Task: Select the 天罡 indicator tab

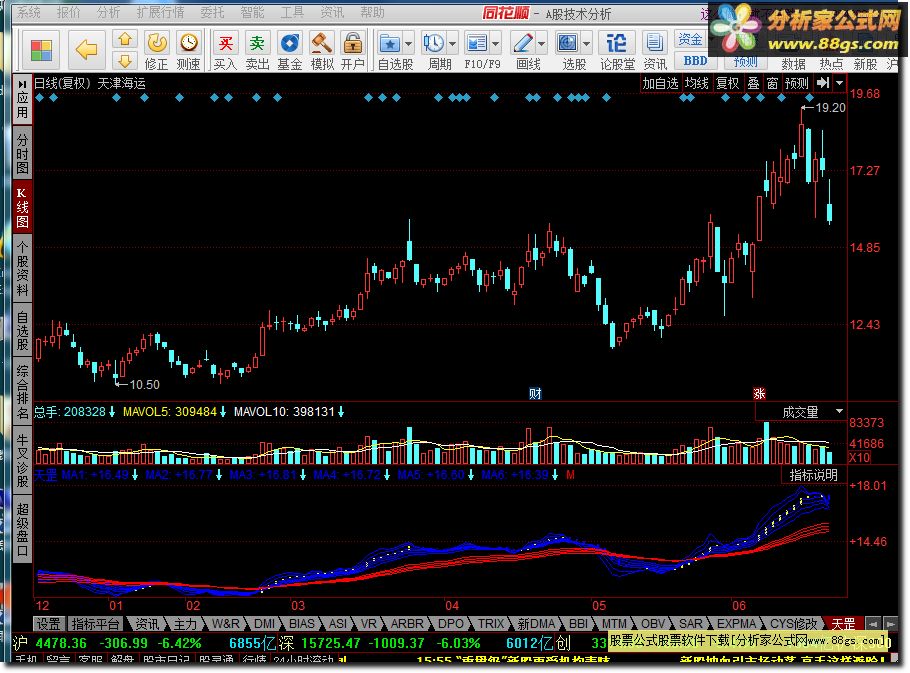Action: tap(843, 624)
